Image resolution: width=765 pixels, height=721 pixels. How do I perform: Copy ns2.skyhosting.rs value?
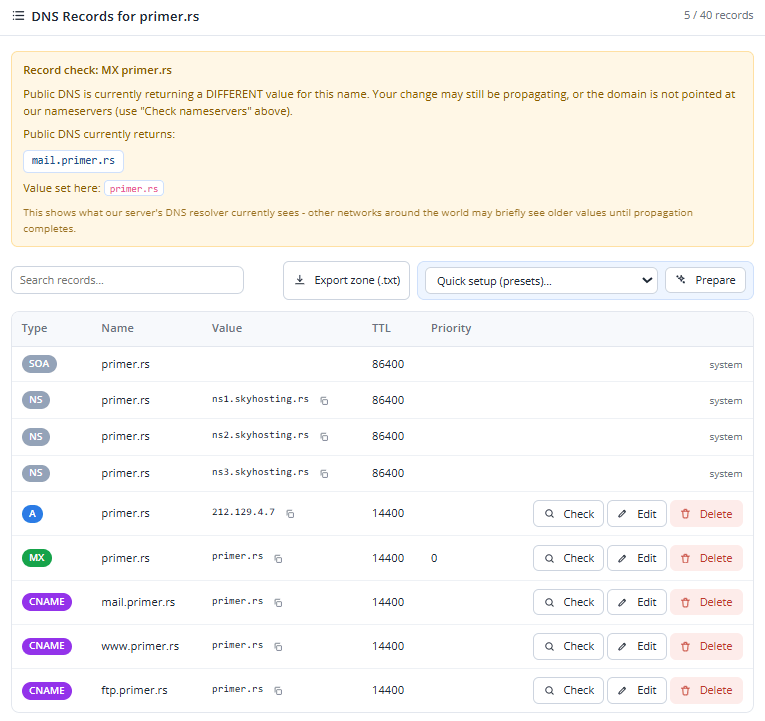pos(324,437)
